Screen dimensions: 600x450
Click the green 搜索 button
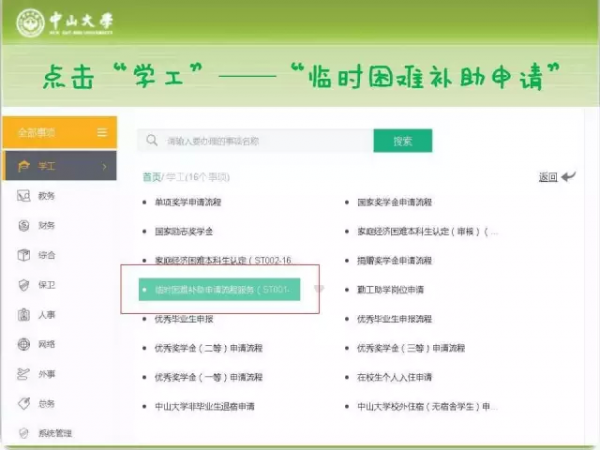[402, 141]
